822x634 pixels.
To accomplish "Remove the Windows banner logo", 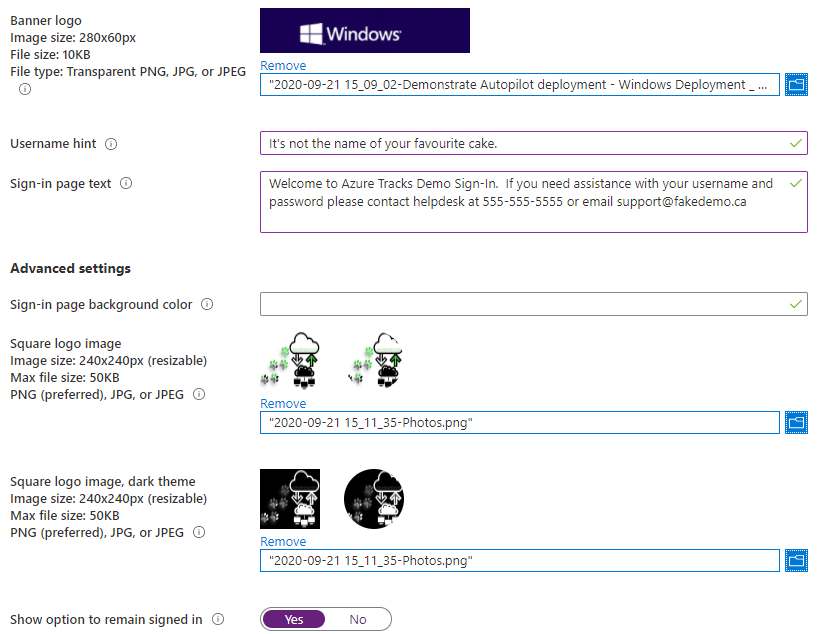I will coord(283,66).
